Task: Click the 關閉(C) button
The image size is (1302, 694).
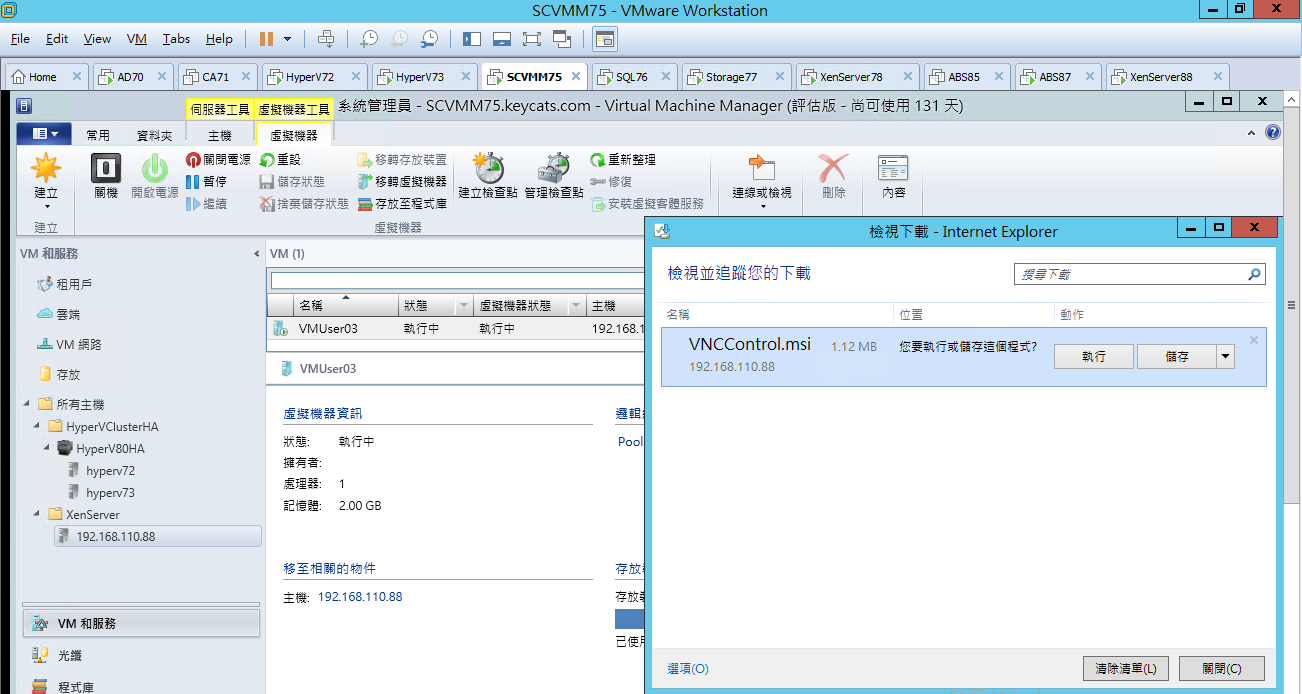Action: point(1221,668)
